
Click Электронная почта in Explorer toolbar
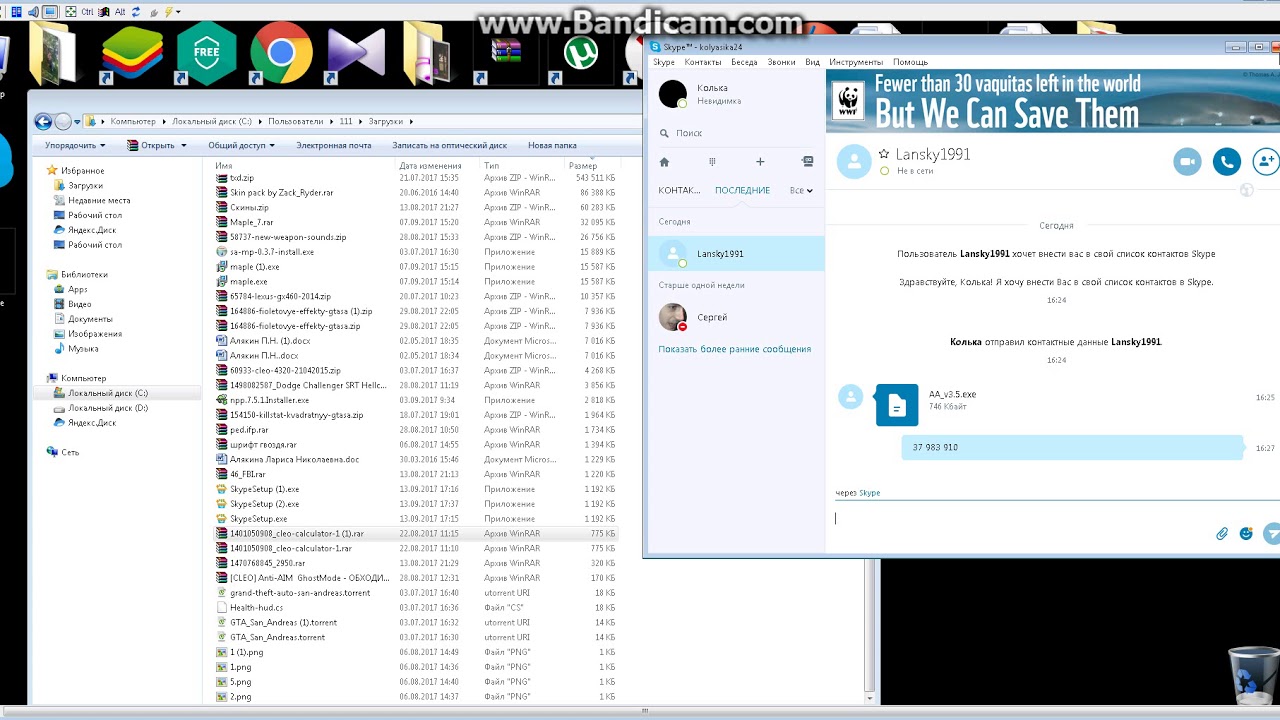(333, 145)
